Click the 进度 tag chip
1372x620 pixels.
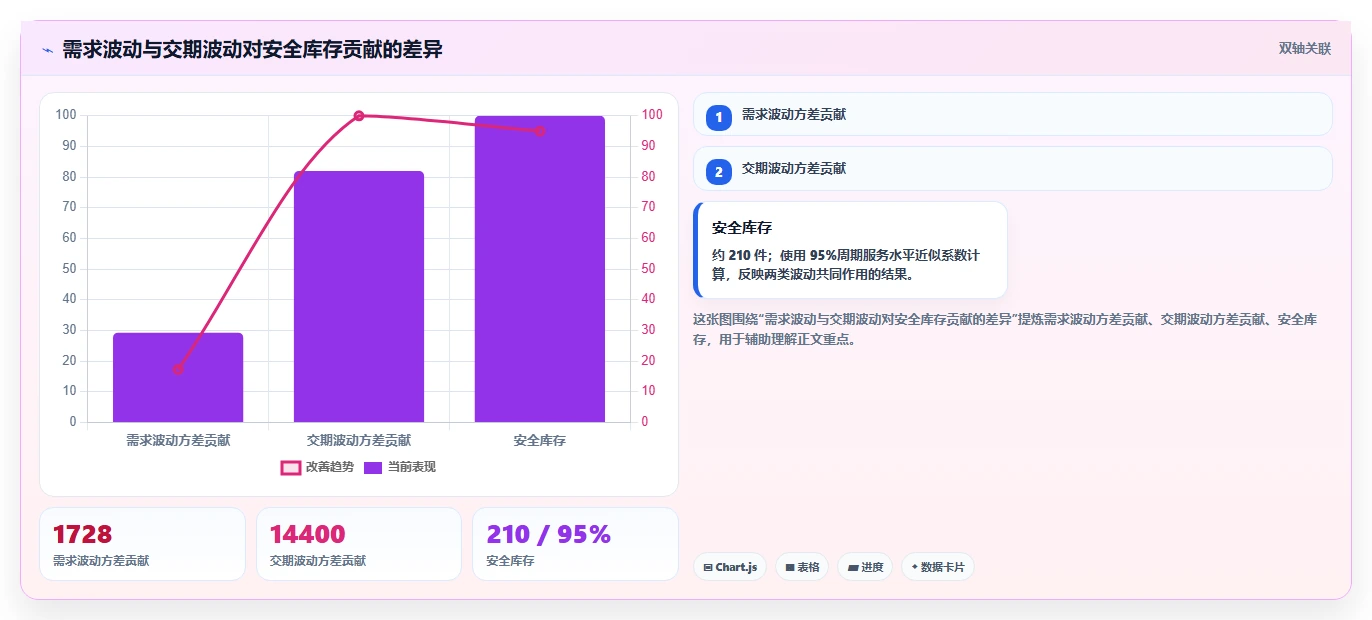click(x=865, y=567)
